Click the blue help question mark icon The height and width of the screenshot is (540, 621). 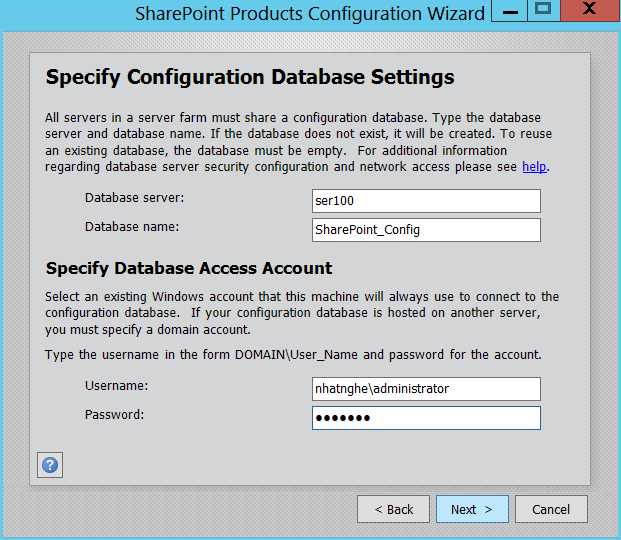pyautogui.click(x=50, y=465)
